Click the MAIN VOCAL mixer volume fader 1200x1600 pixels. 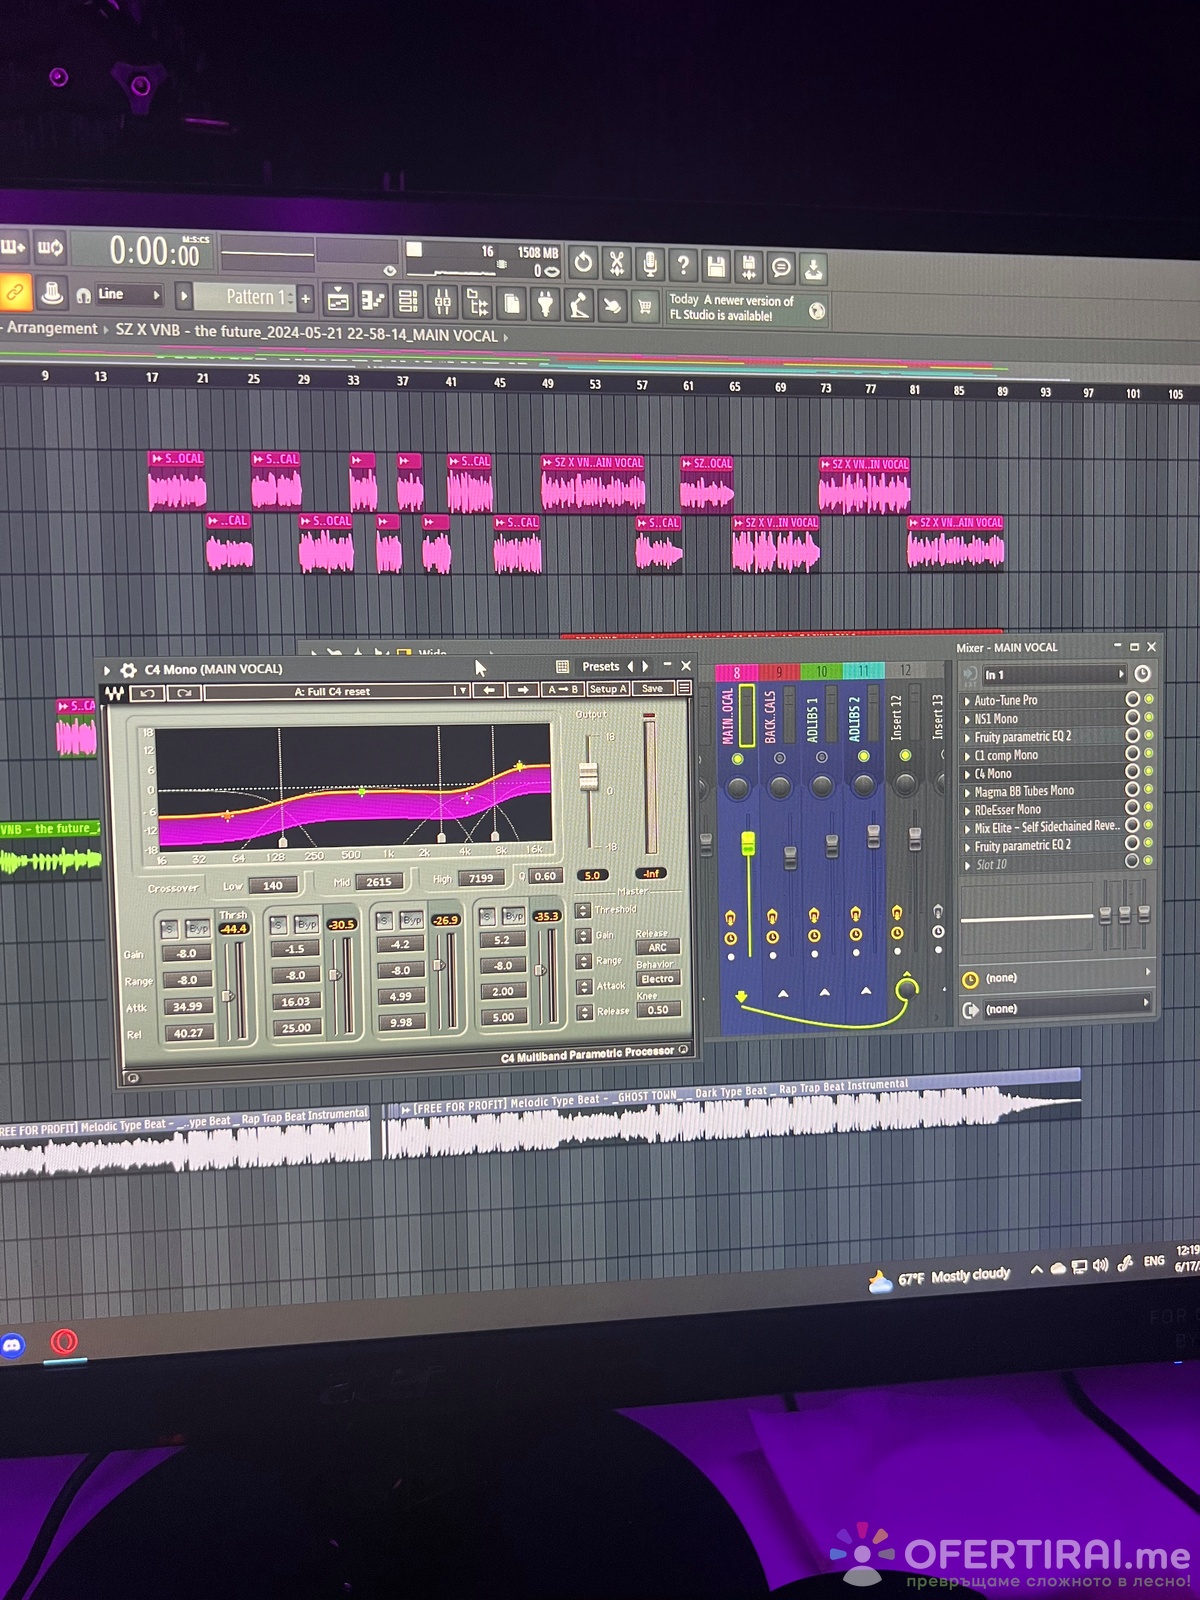(747, 842)
